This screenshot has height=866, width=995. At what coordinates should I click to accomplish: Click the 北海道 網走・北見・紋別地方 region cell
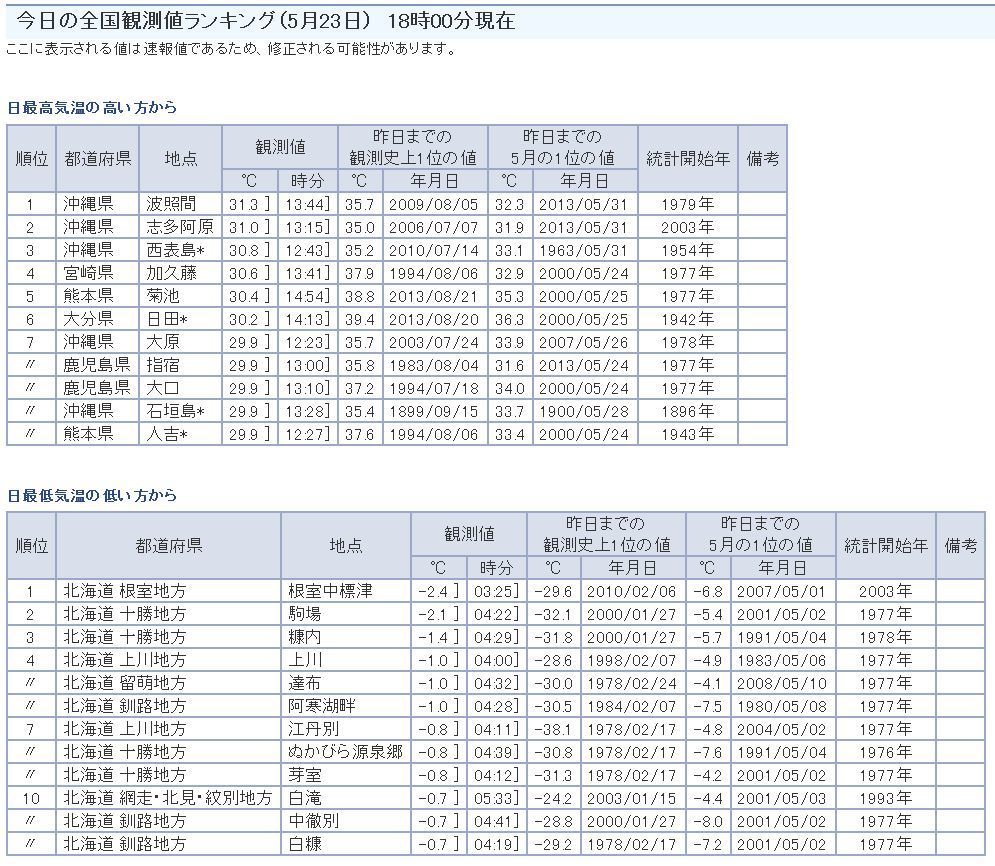click(167, 798)
